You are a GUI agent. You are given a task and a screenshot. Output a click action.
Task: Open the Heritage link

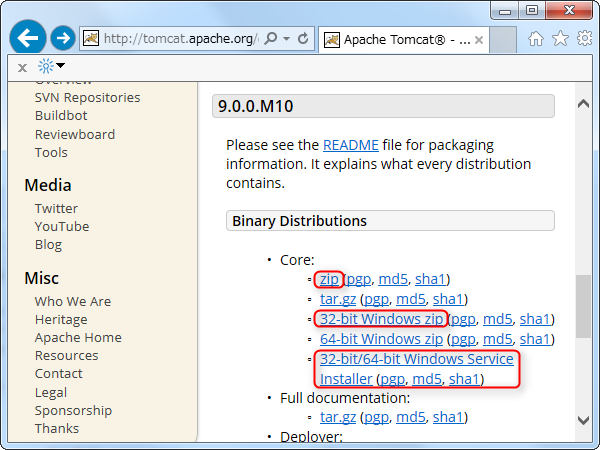click(x=61, y=320)
